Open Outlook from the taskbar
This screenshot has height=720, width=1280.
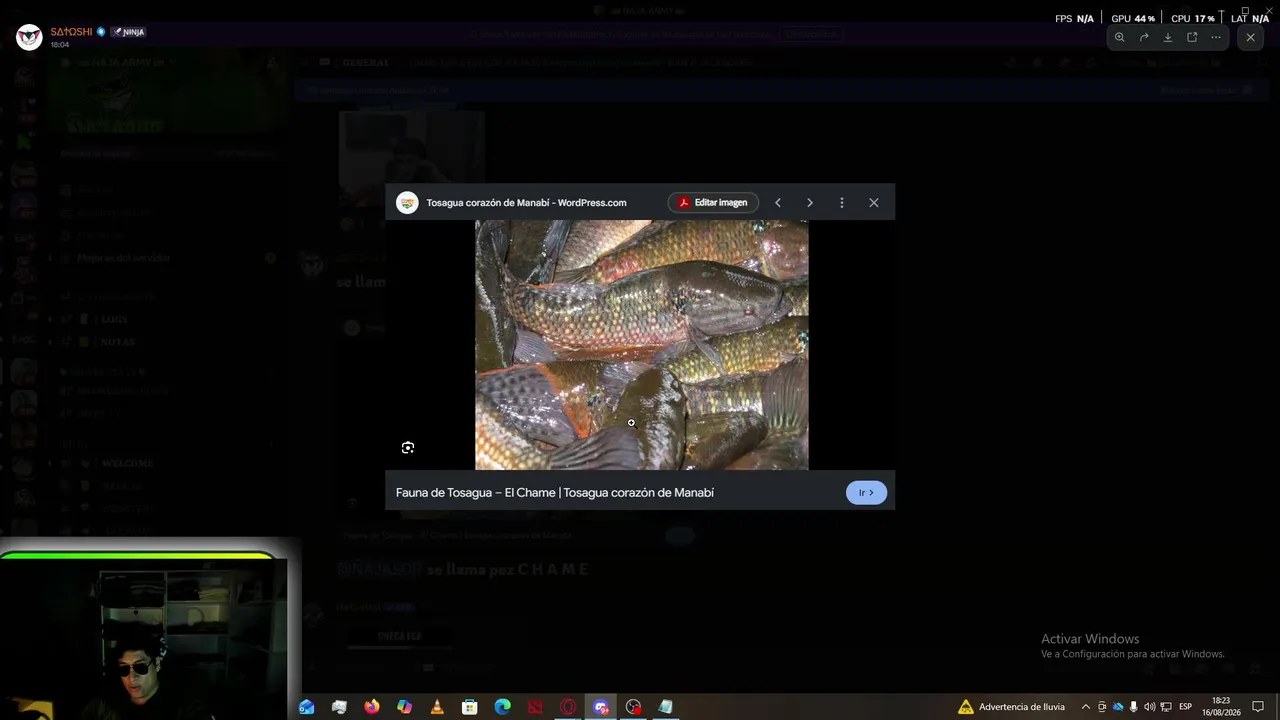(x=307, y=707)
